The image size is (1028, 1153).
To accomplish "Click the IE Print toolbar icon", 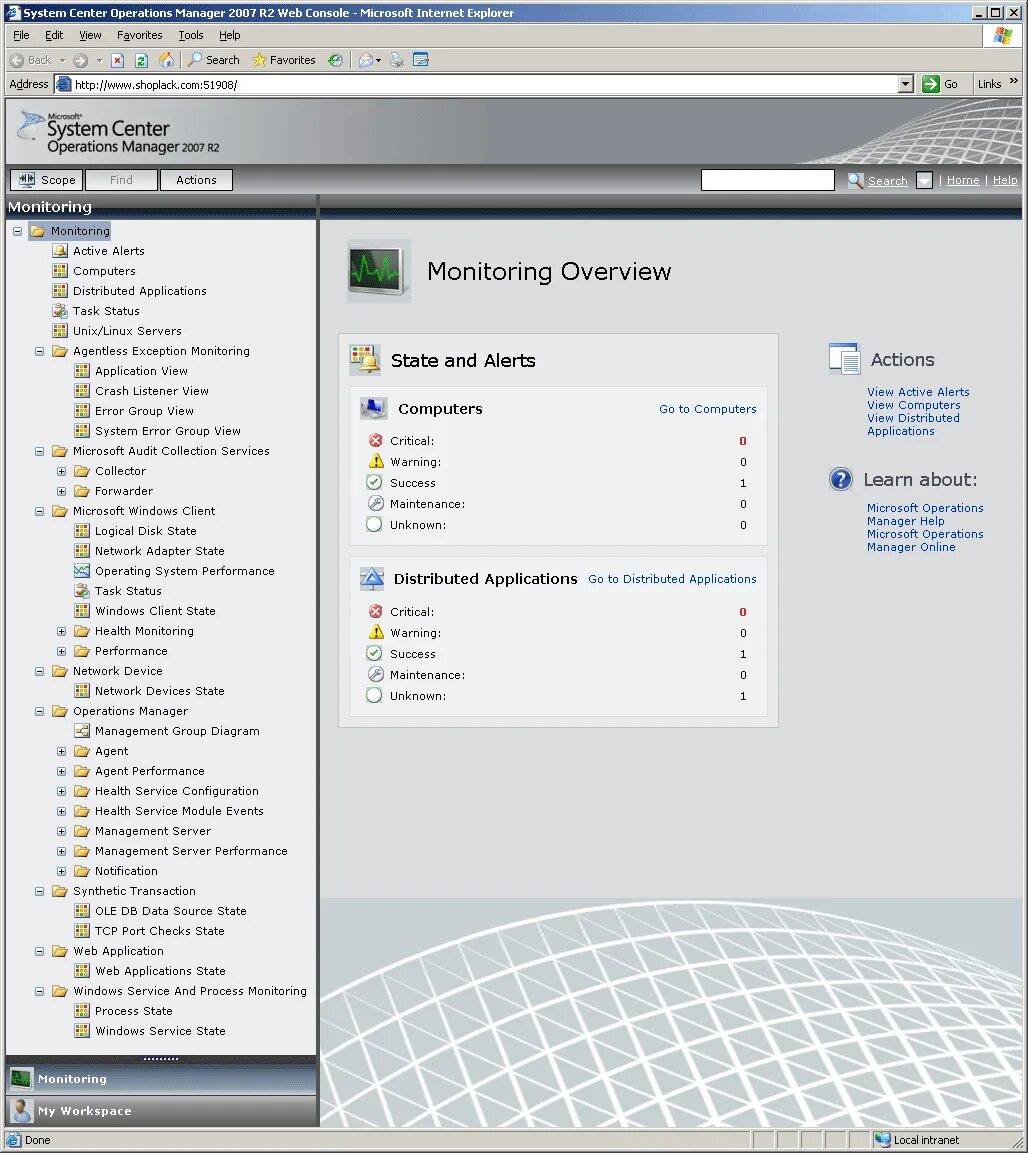I will click(x=396, y=60).
